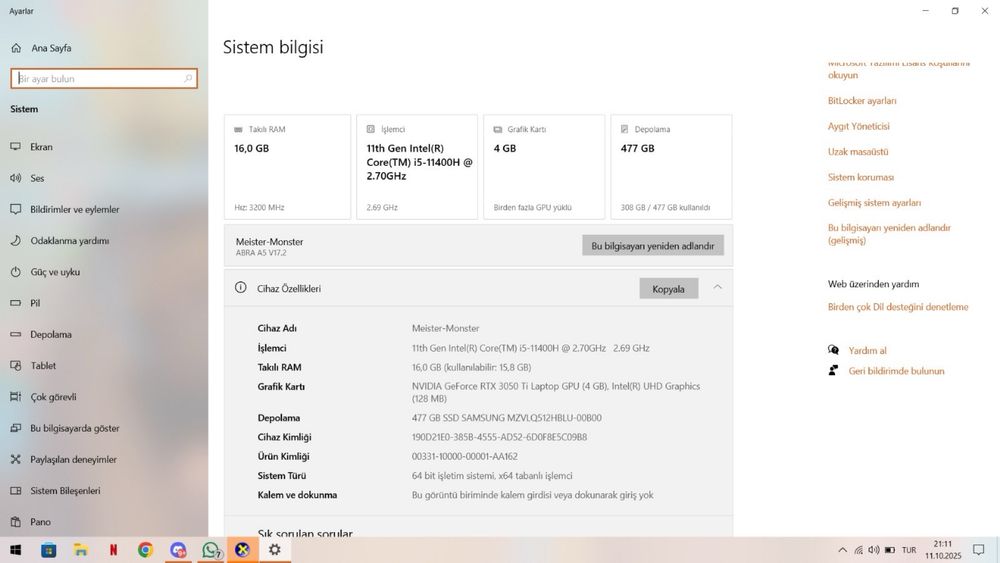Click the Yardım al chat icon
1000x563 pixels.
pyautogui.click(x=833, y=350)
